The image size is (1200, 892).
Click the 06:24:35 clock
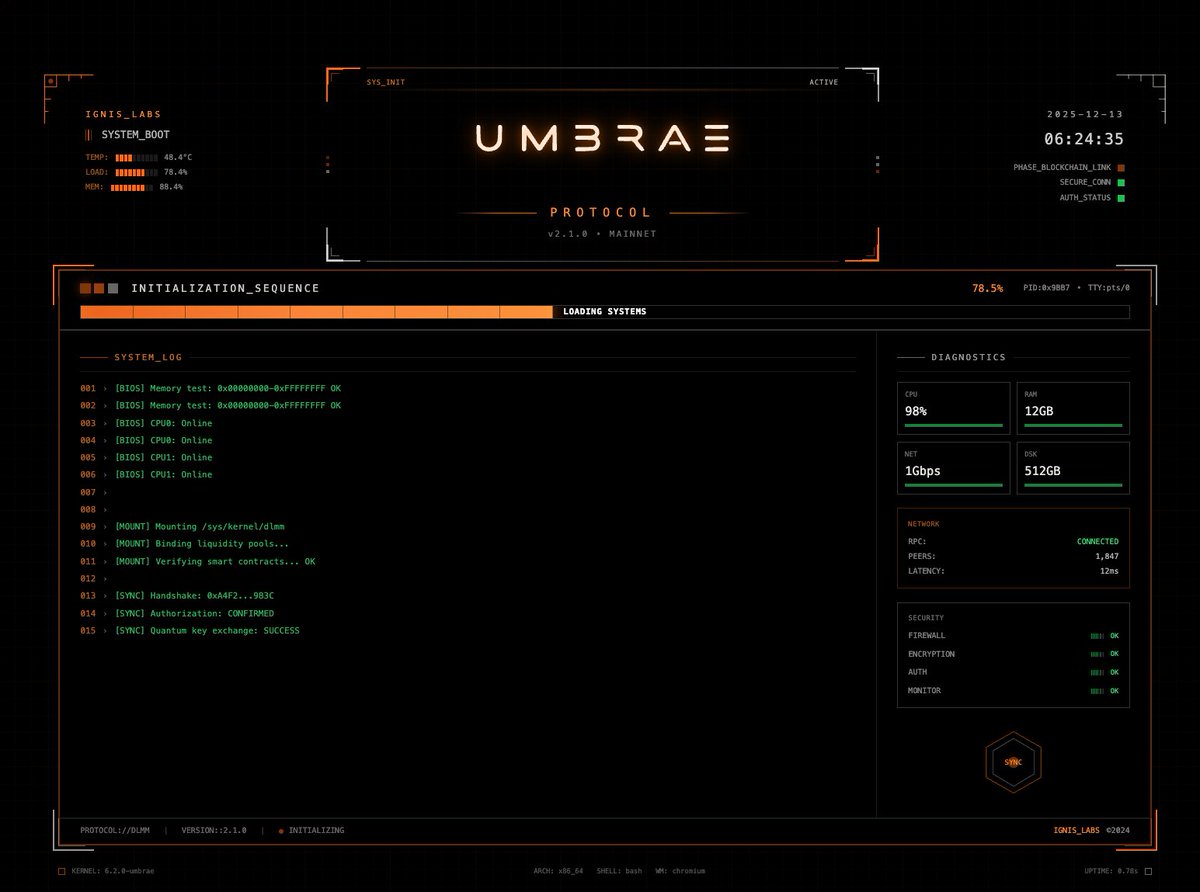(1084, 139)
